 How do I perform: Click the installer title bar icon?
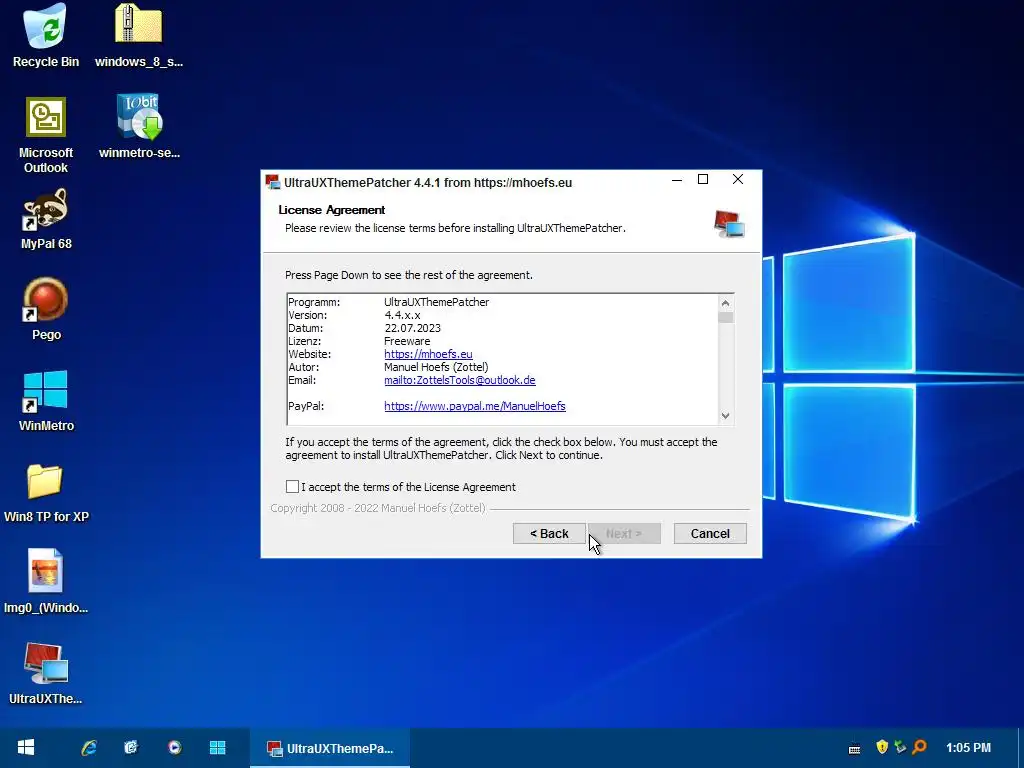(x=272, y=182)
